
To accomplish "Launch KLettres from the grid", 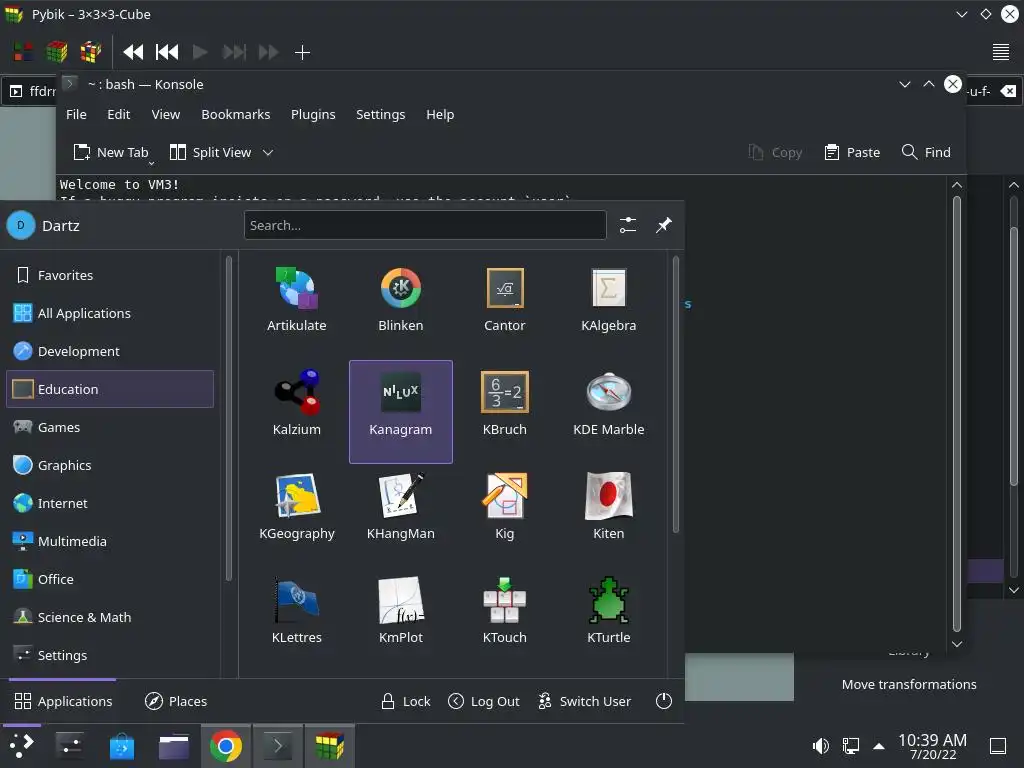I will 296,612.
